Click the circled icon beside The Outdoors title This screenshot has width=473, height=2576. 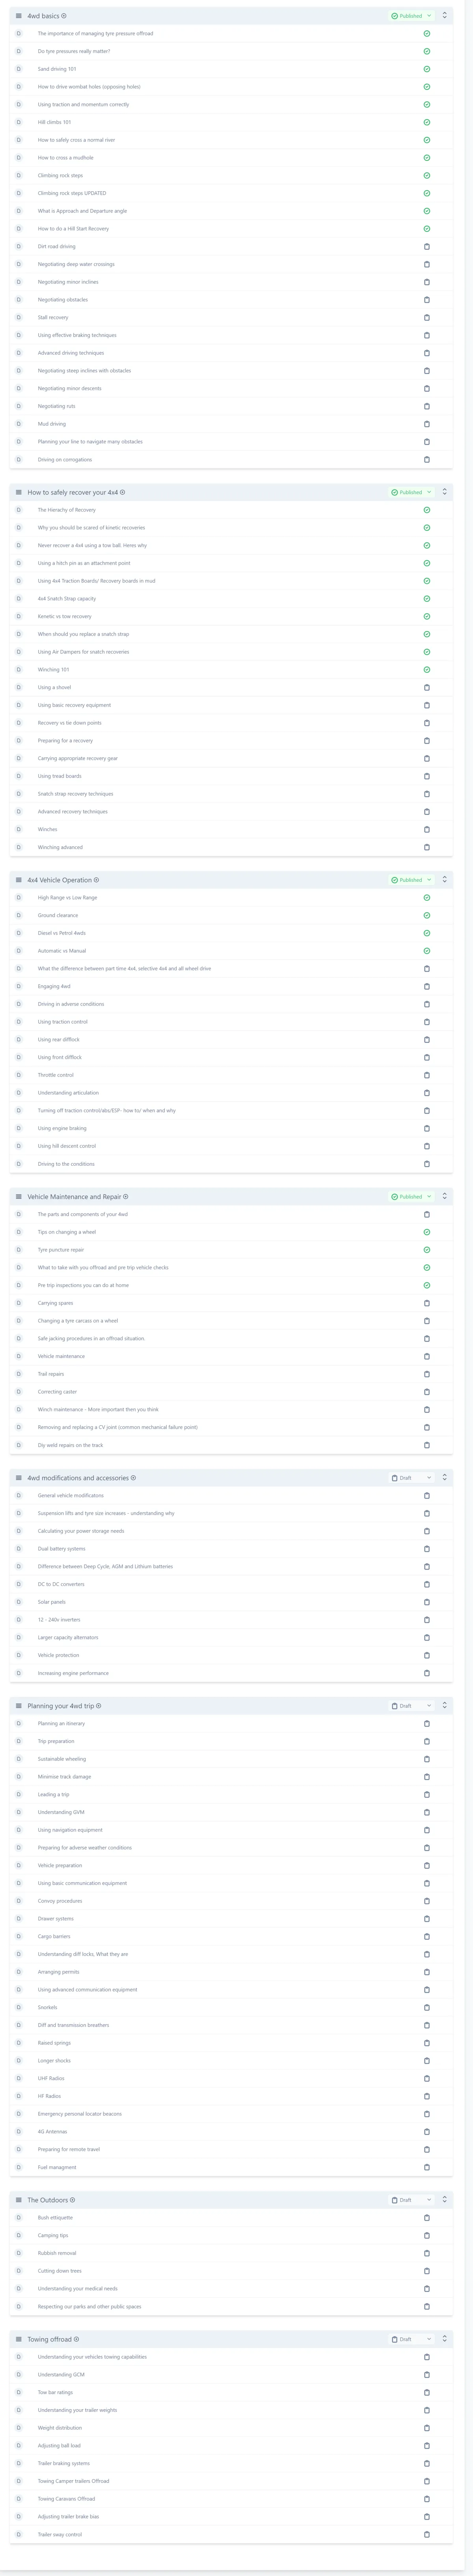pos(72,2200)
